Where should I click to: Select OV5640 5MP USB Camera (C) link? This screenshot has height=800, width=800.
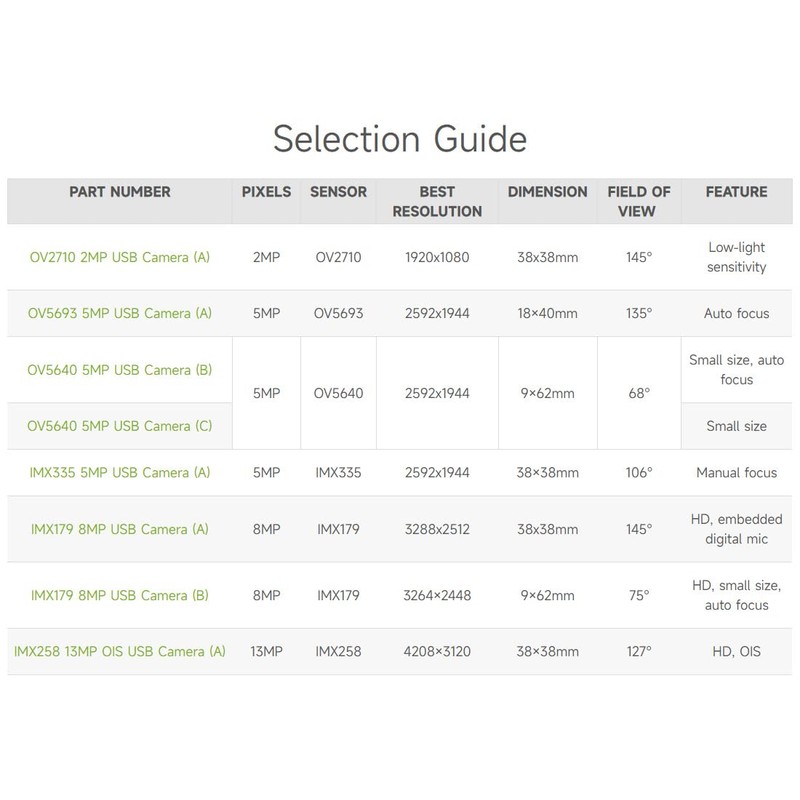click(x=120, y=426)
